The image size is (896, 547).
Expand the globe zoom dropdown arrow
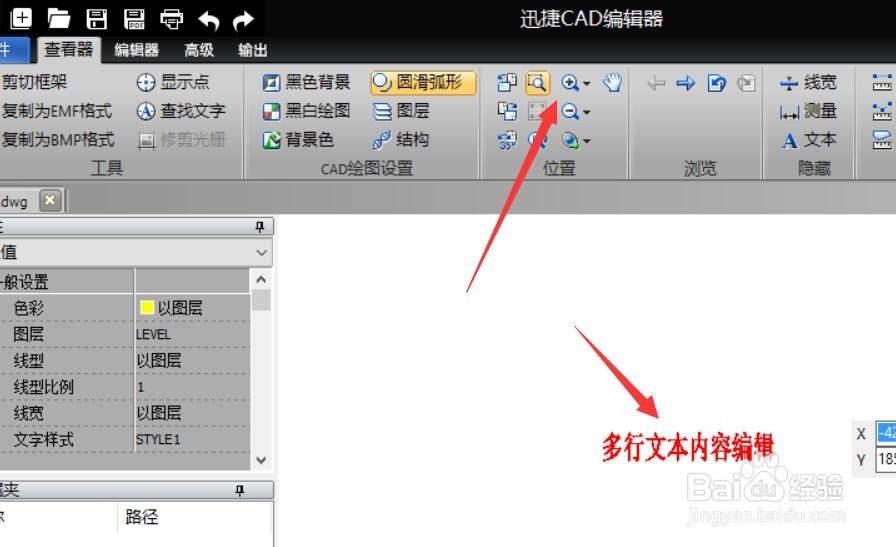click(x=586, y=141)
